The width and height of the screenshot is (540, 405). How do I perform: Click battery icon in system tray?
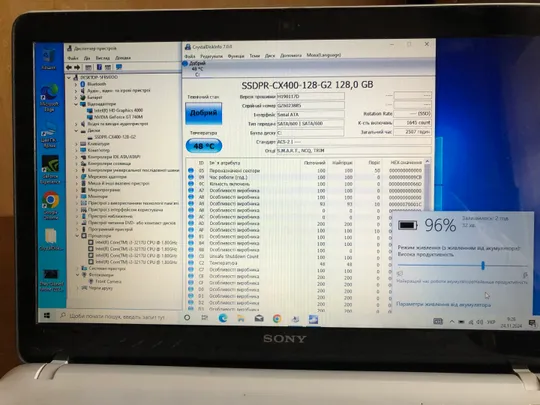click(x=461, y=322)
